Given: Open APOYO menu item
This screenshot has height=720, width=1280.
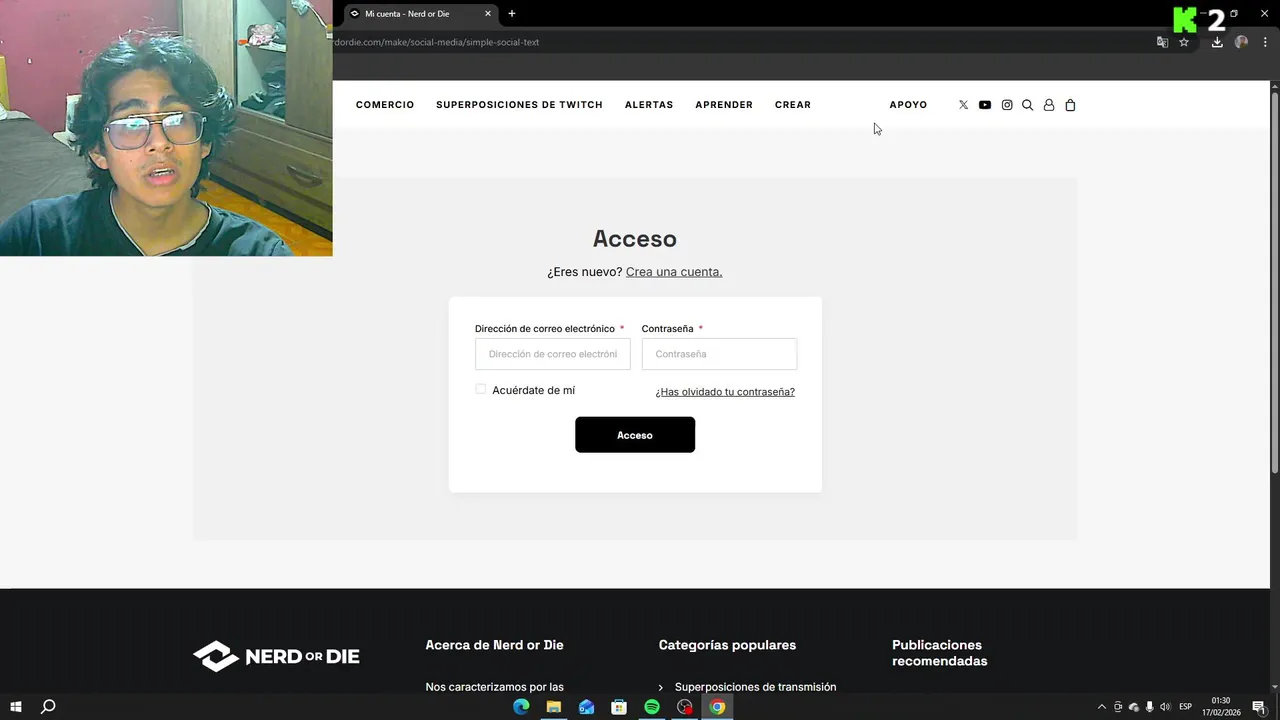Looking at the screenshot, I should tap(908, 105).
